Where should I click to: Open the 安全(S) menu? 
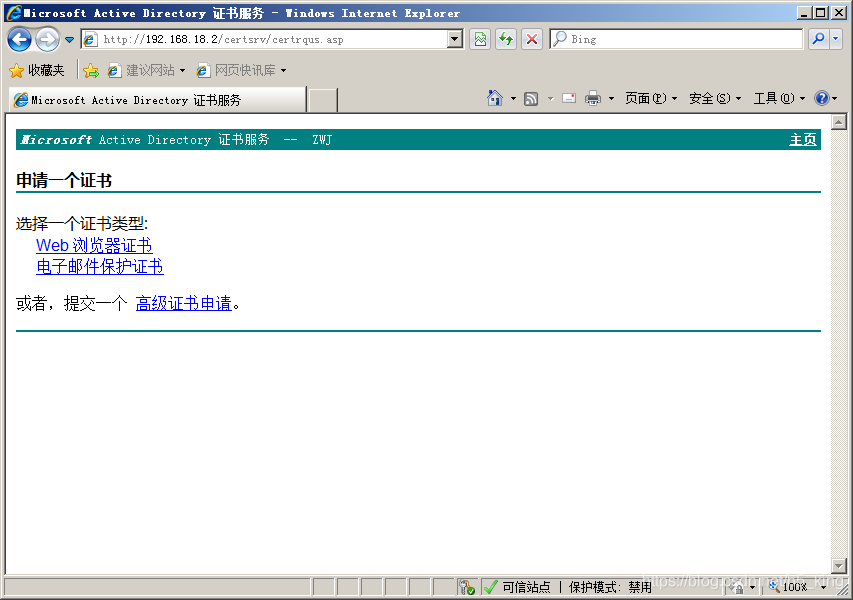tap(715, 98)
